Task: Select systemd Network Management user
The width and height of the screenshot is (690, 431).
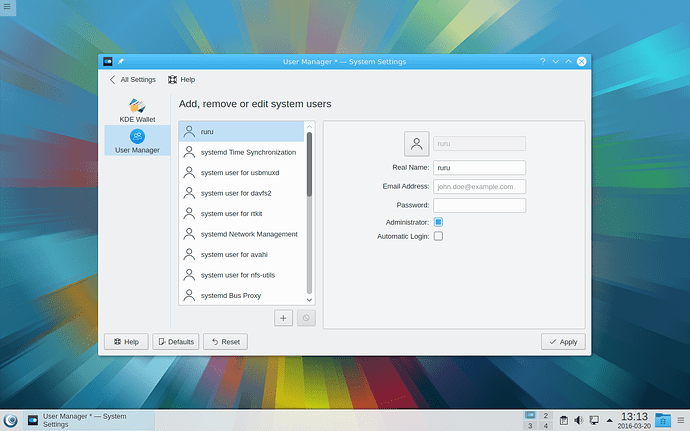Action: pyautogui.click(x=242, y=234)
